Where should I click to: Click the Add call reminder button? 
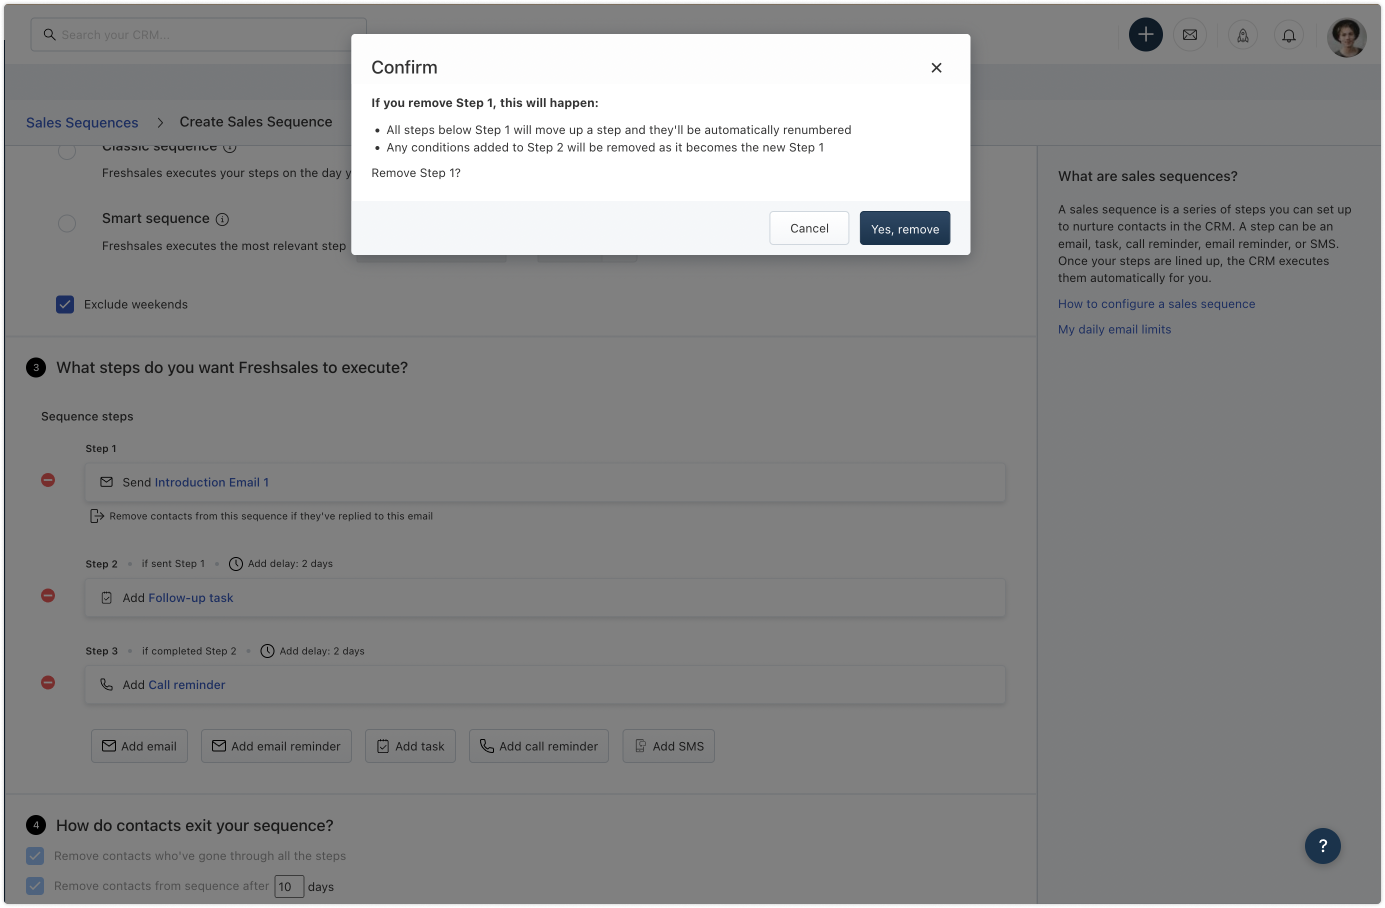tap(539, 746)
